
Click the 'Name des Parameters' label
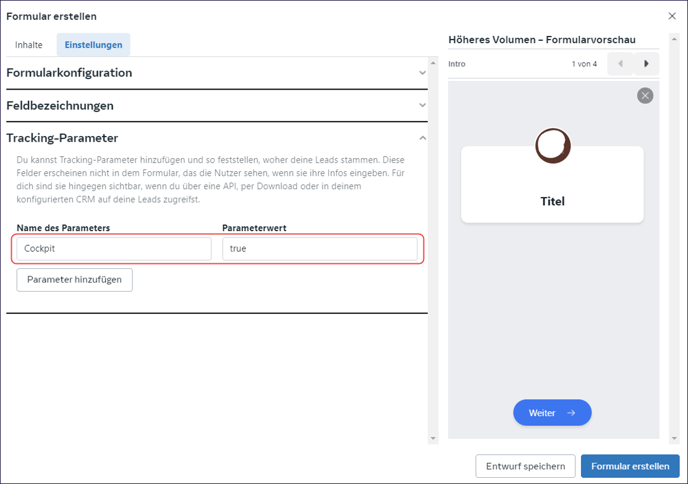click(x=63, y=228)
